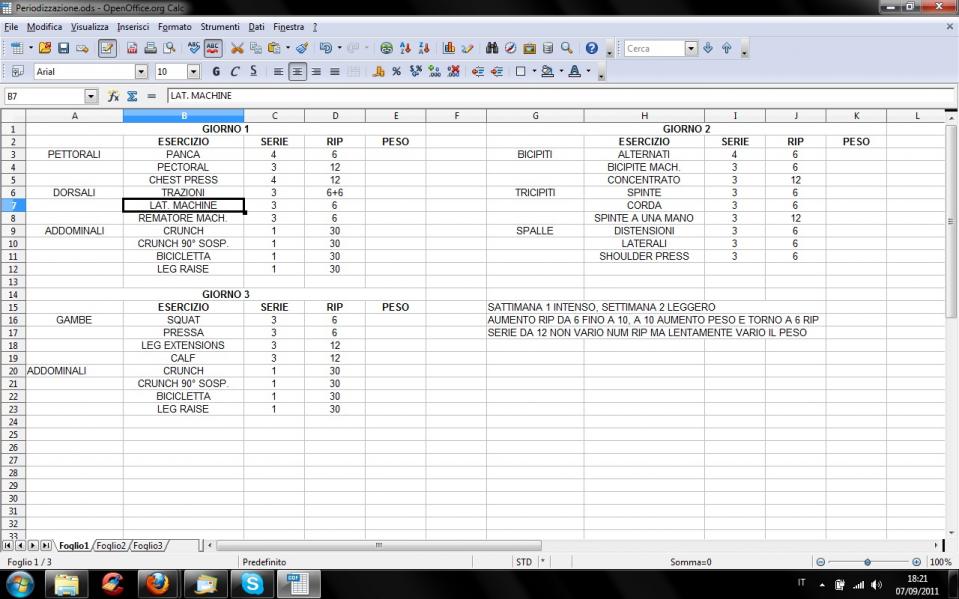The image size is (959, 599).
Task: Launch Firefox from the Windows taskbar
Action: coord(158,582)
